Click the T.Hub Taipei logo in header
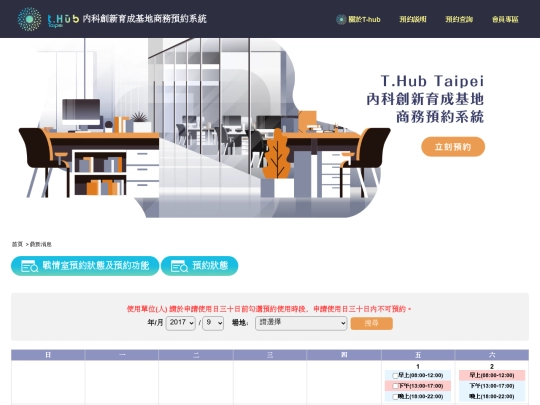Viewport: 540px width, 405px height. coord(48,19)
